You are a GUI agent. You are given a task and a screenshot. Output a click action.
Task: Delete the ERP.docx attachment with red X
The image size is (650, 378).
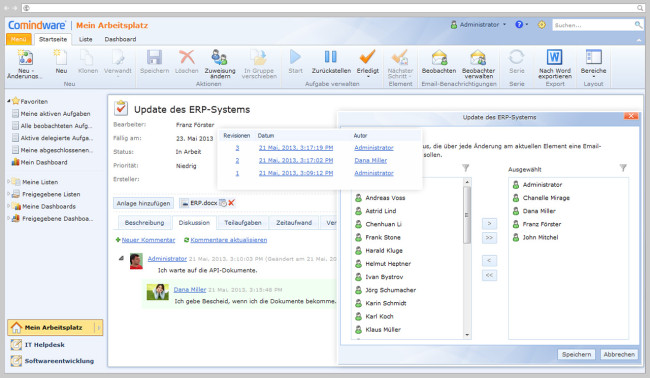pos(231,203)
